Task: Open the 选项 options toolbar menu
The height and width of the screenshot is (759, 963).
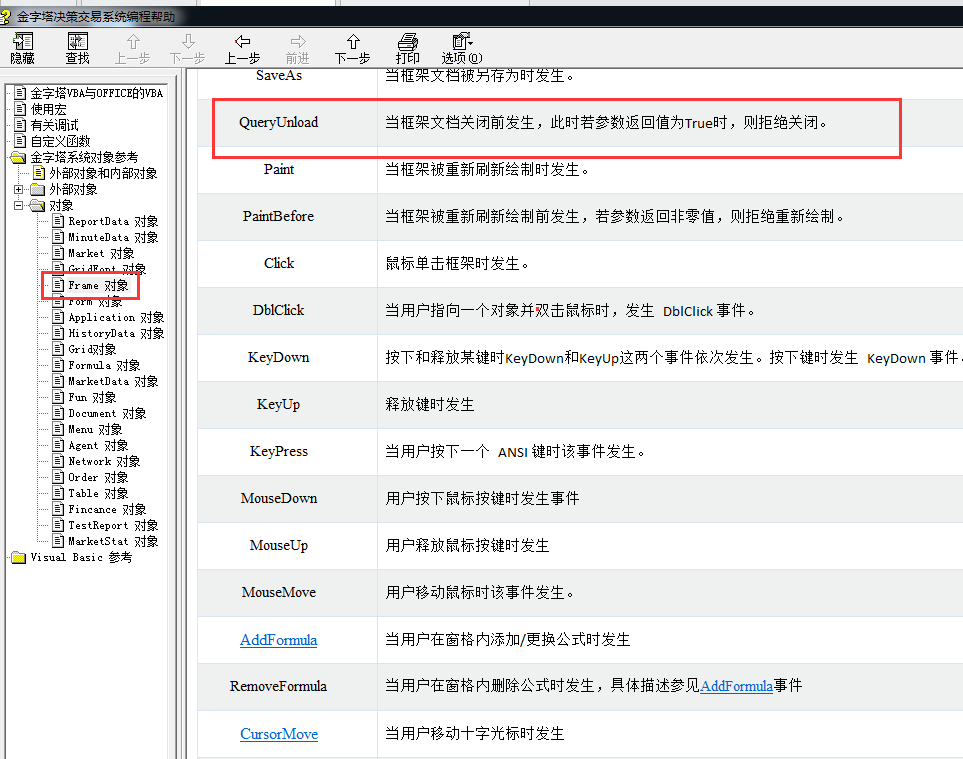Action: [x=461, y=41]
